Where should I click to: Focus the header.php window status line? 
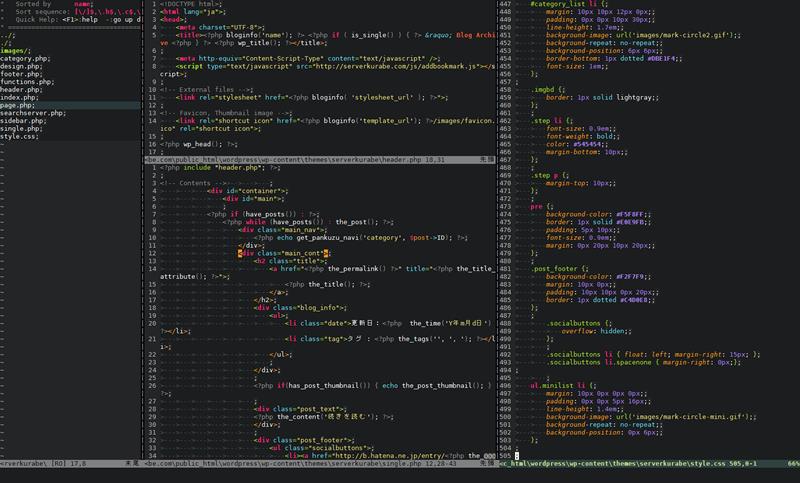pyautogui.click(x=320, y=160)
